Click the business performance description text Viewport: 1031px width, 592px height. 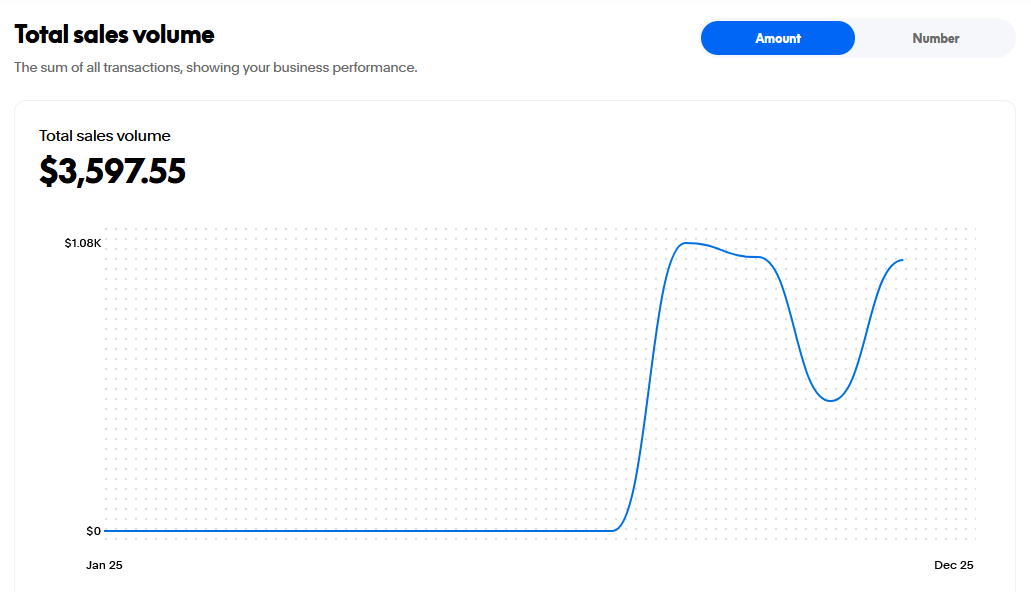215,68
